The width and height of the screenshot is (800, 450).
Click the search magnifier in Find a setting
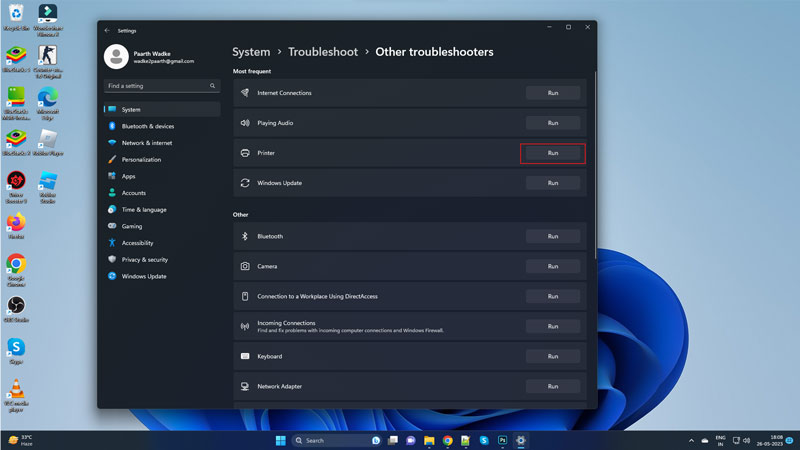pos(212,86)
